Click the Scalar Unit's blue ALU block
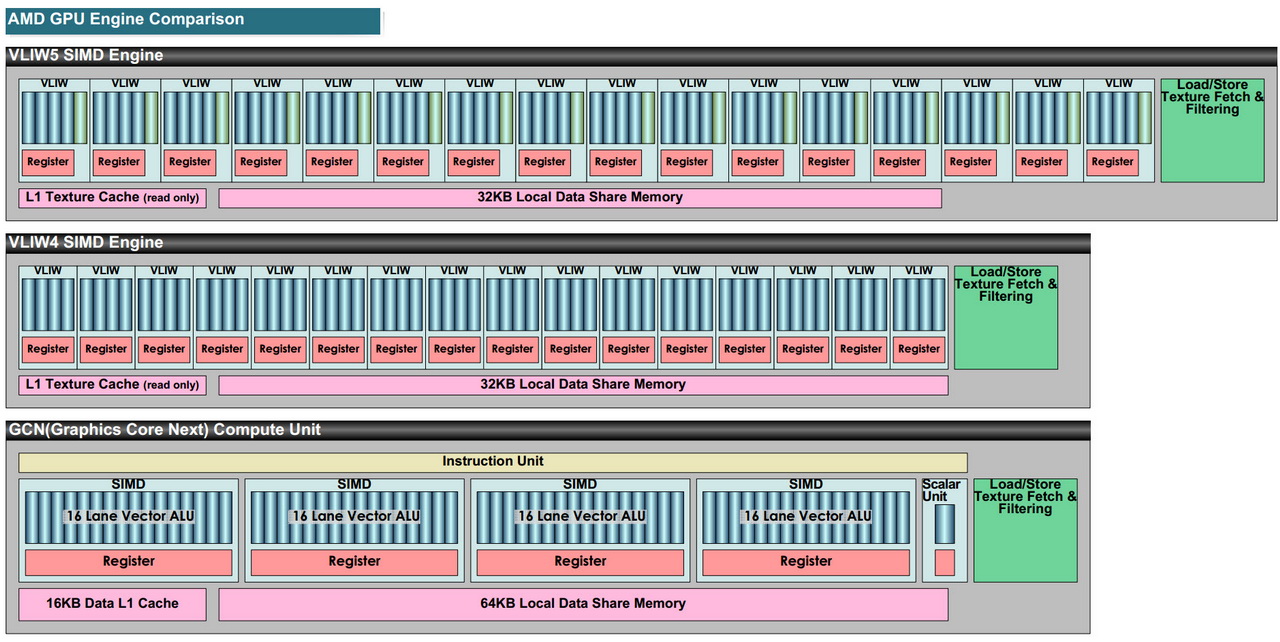This screenshot has width=1280, height=642. tap(944, 524)
